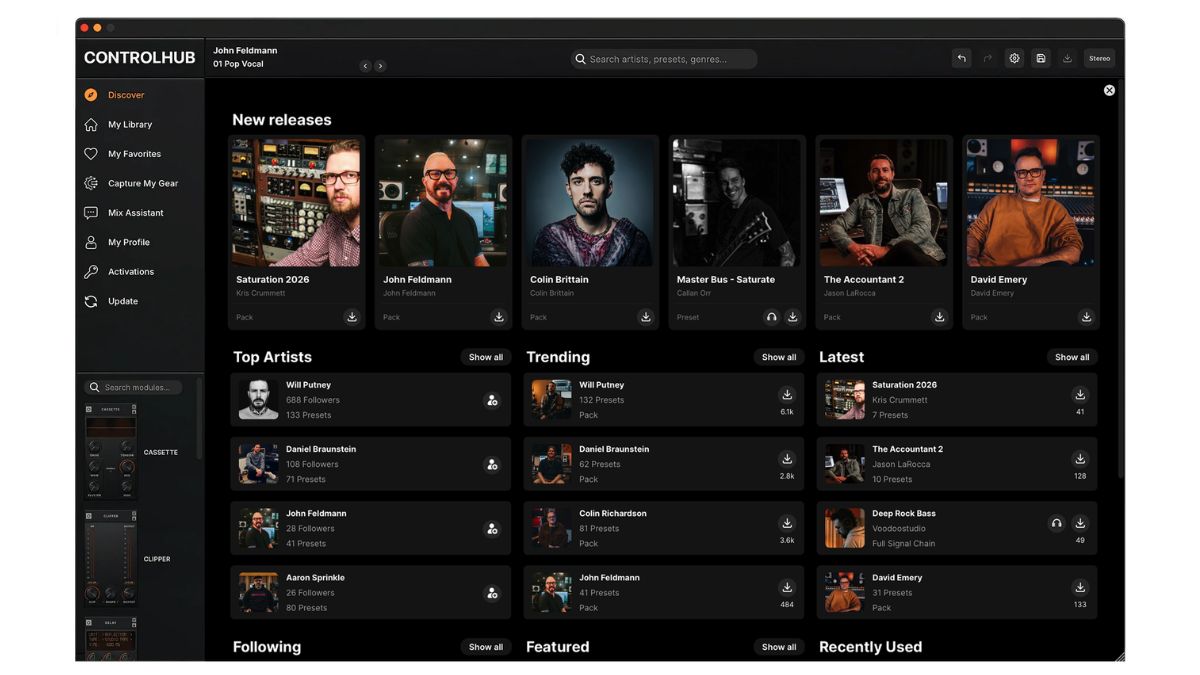Screen dimensions: 1200x675
Task: Click the main content scrollbar
Action: (x=1120, y=280)
